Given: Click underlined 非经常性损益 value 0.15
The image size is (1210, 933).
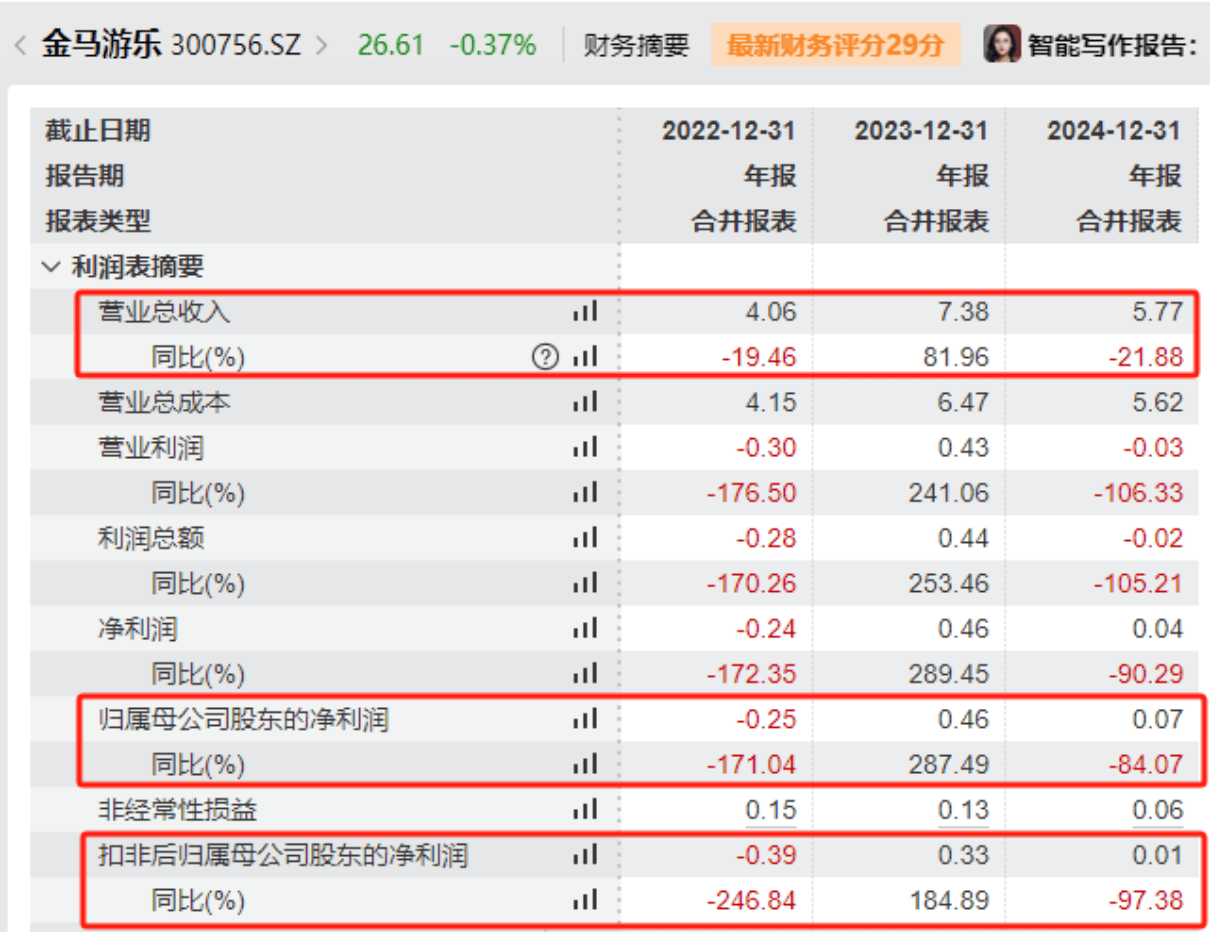Looking at the screenshot, I should [771, 811].
